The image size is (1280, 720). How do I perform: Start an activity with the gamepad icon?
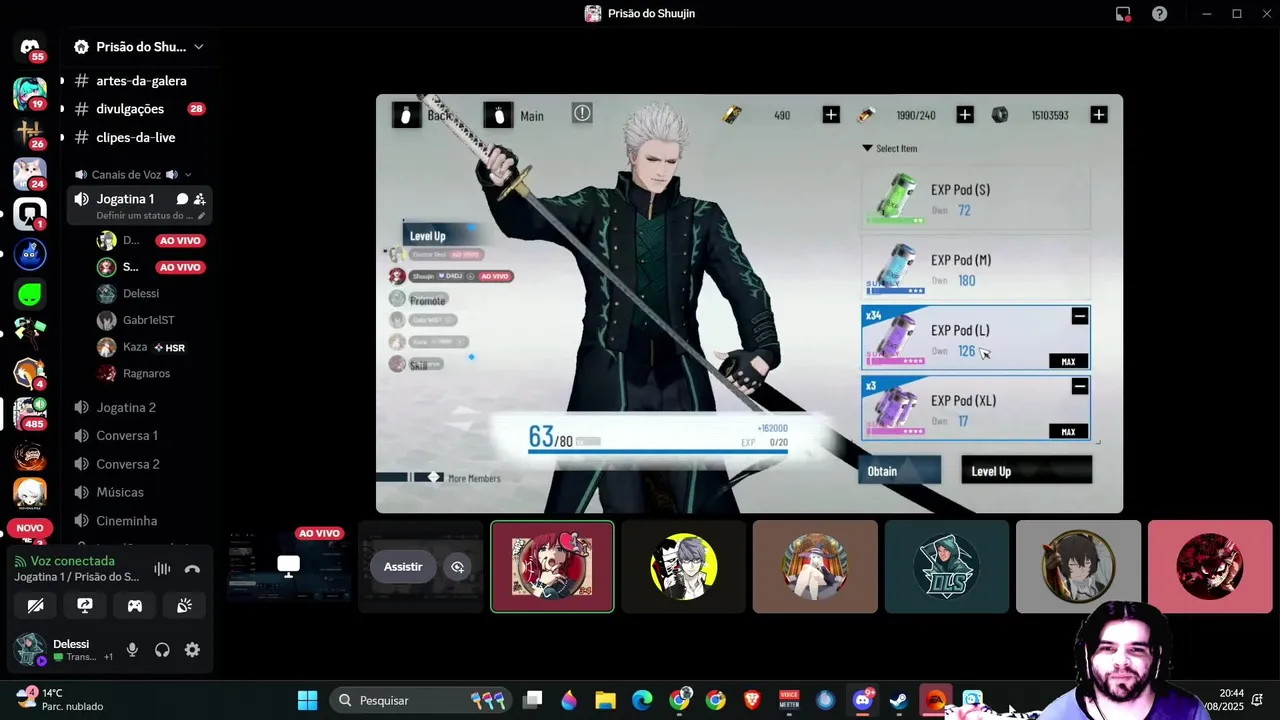(x=134, y=605)
